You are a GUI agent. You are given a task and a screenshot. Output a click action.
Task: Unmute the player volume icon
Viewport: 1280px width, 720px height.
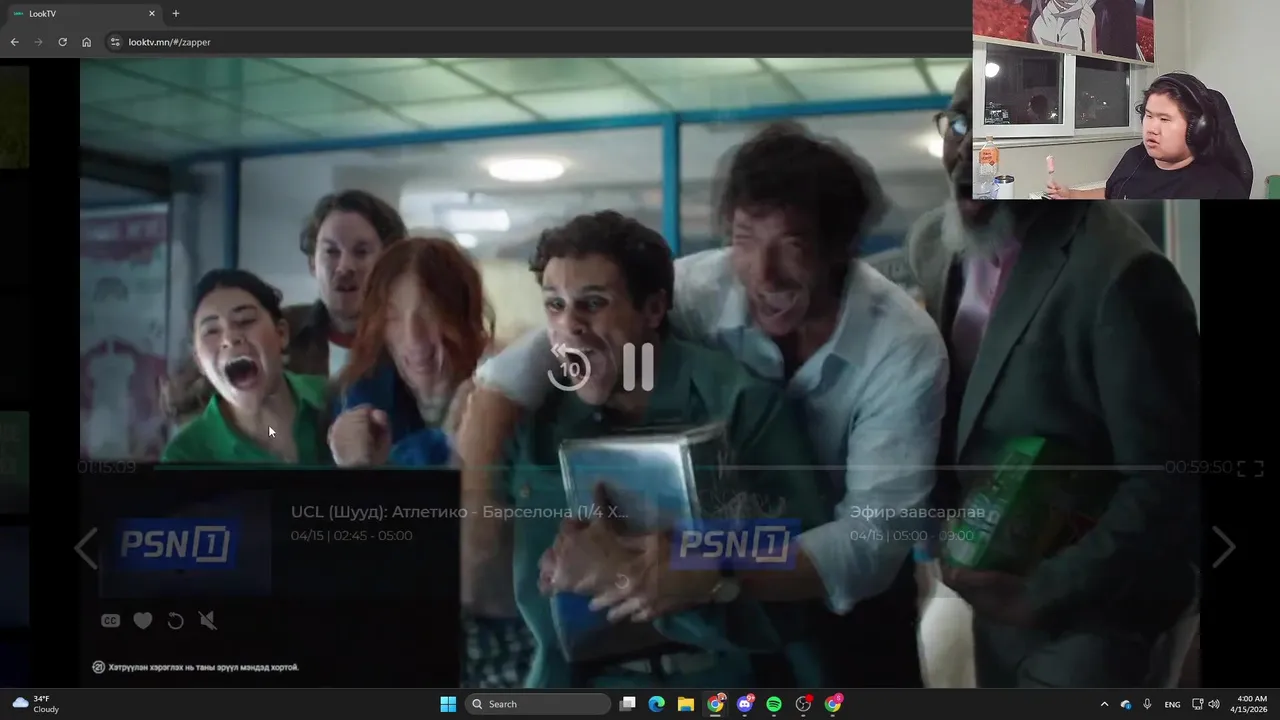[x=208, y=621]
